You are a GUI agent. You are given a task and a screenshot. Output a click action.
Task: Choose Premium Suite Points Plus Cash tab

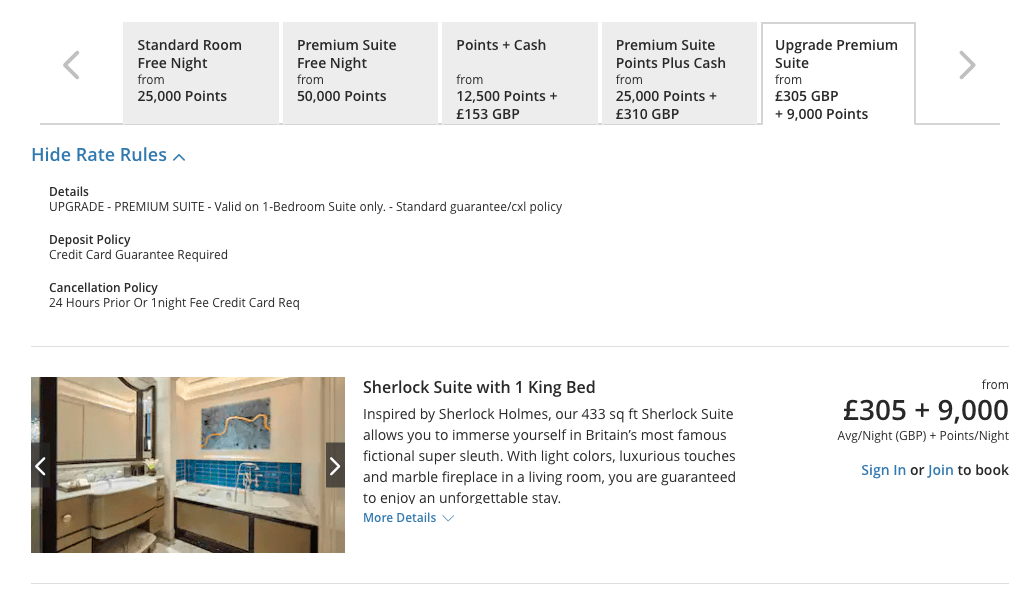[x=679, y=72]
